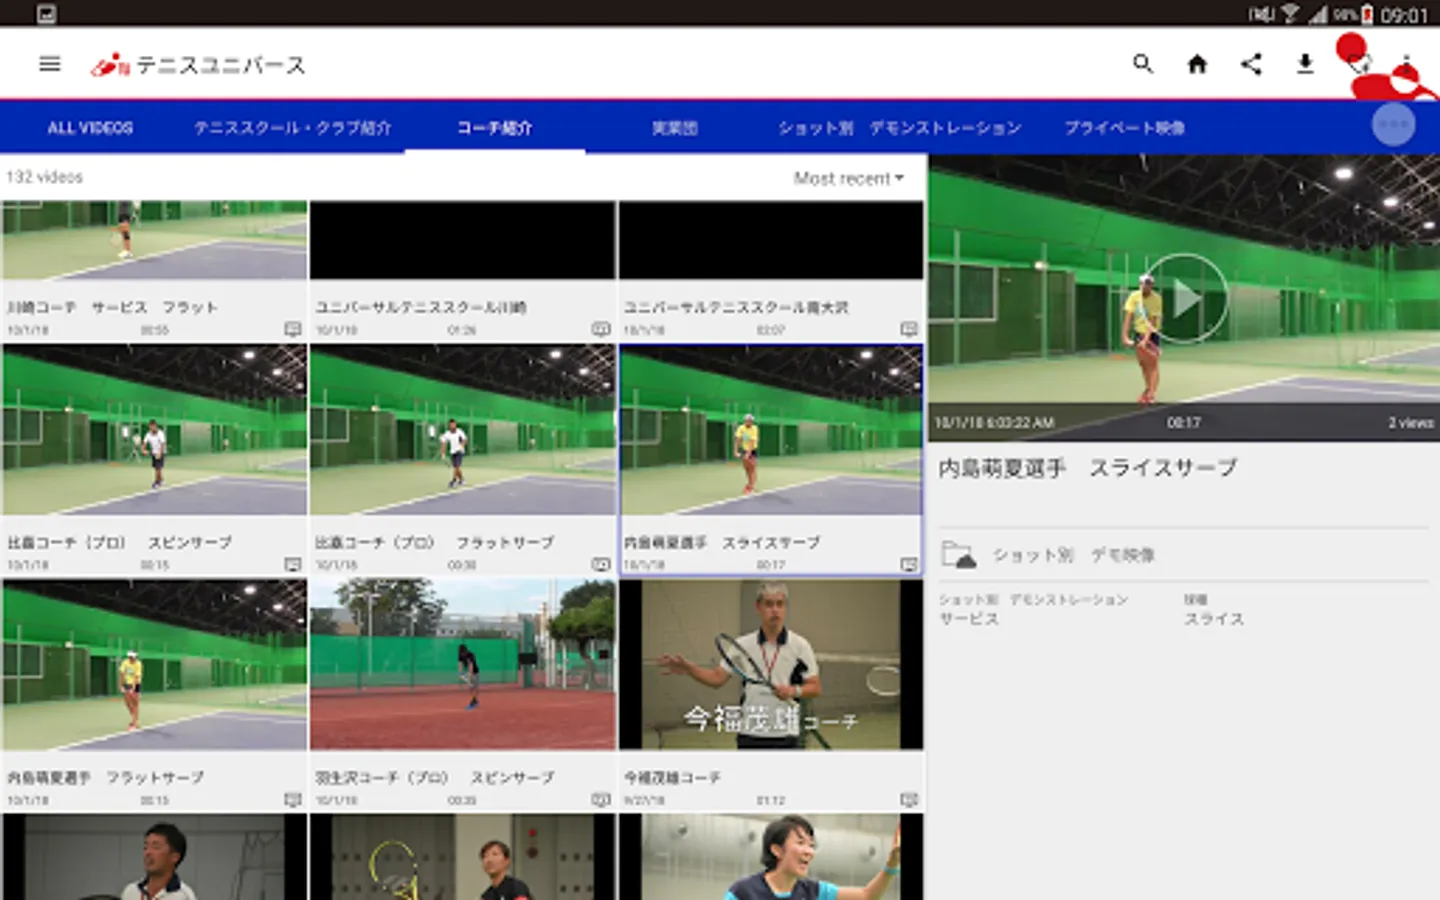Open the bottom thumbnail of the woman in blue shirt
Image resolution: width=1440 pixels, height=900 pixels.
click(x=771, y=857)
